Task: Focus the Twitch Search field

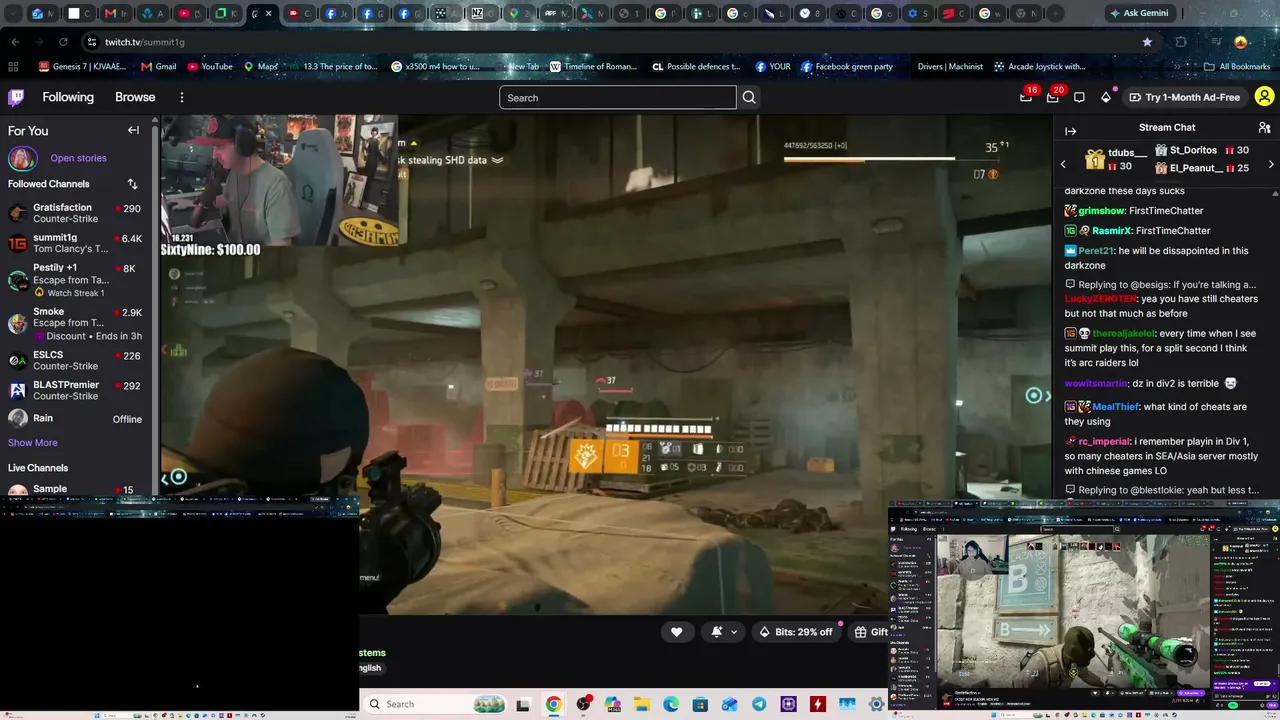Action: [617, 97]
